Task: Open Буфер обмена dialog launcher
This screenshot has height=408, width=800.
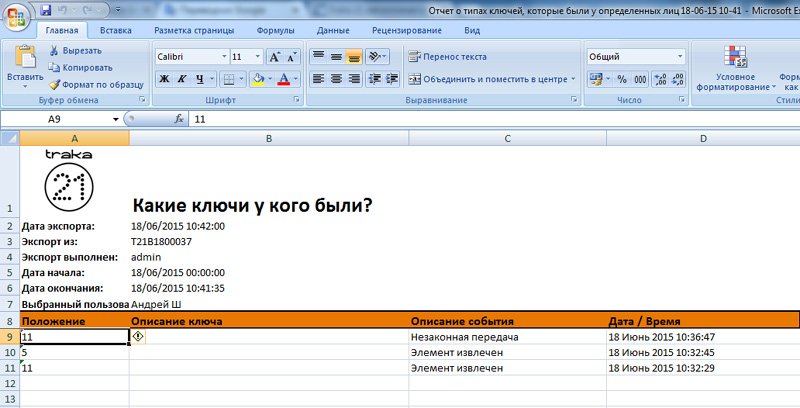Action: (x=142, y=100)
